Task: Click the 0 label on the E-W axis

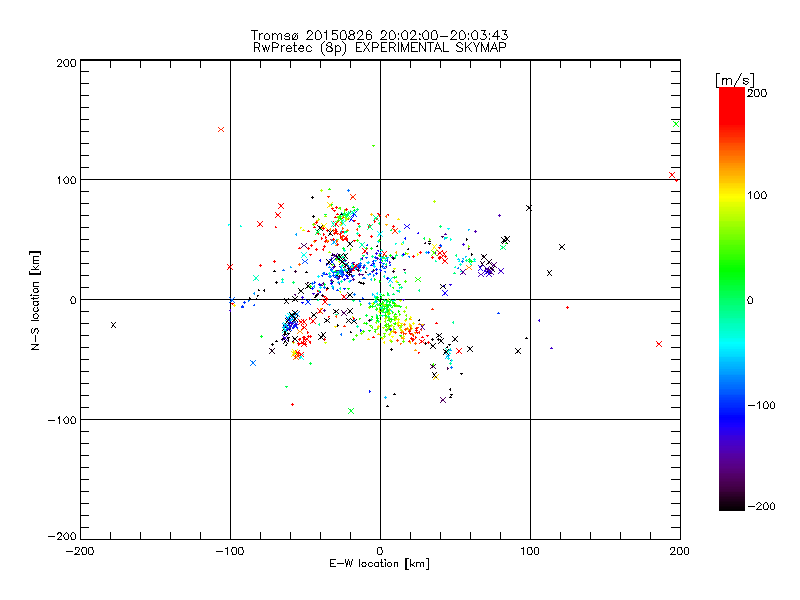Action: [x=380, y=551]
